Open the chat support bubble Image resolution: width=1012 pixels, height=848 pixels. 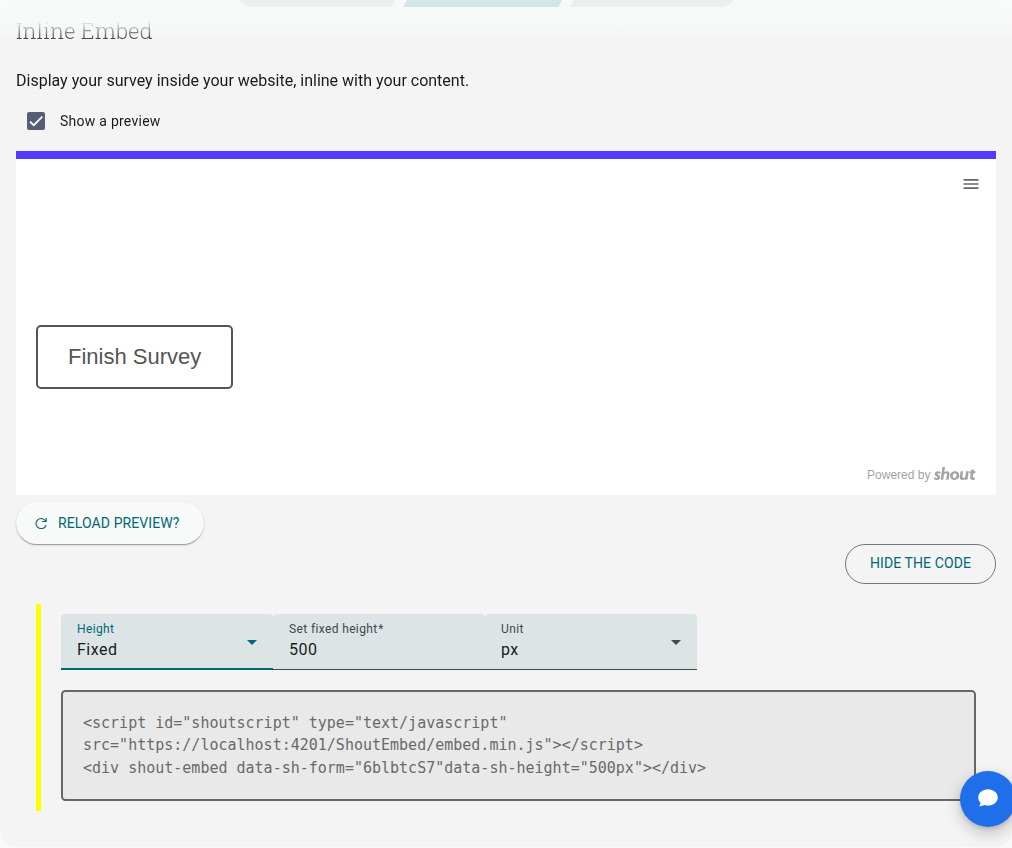click(986, 798)
